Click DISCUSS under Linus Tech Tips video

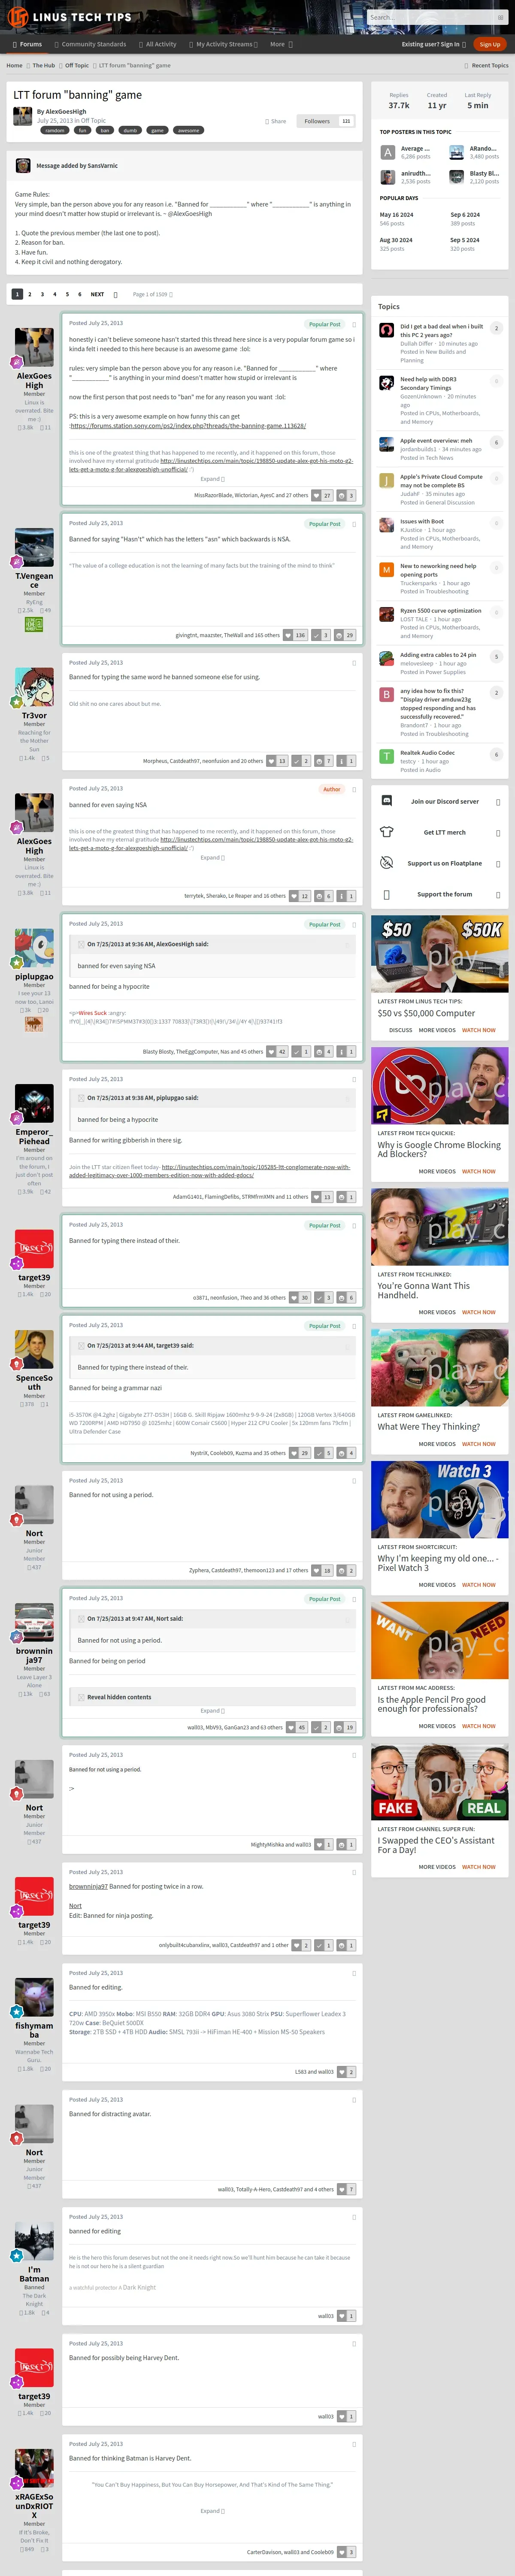[400, 1030]
